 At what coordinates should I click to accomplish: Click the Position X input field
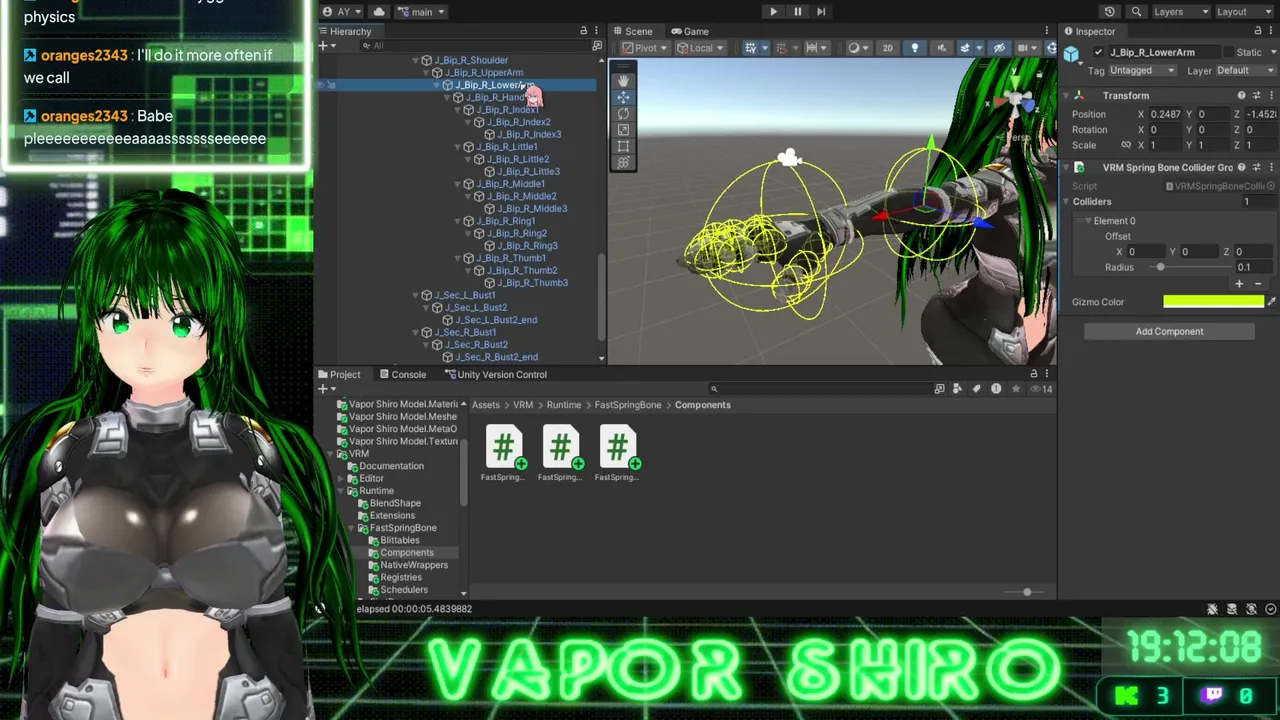[x=1165, y=114]
